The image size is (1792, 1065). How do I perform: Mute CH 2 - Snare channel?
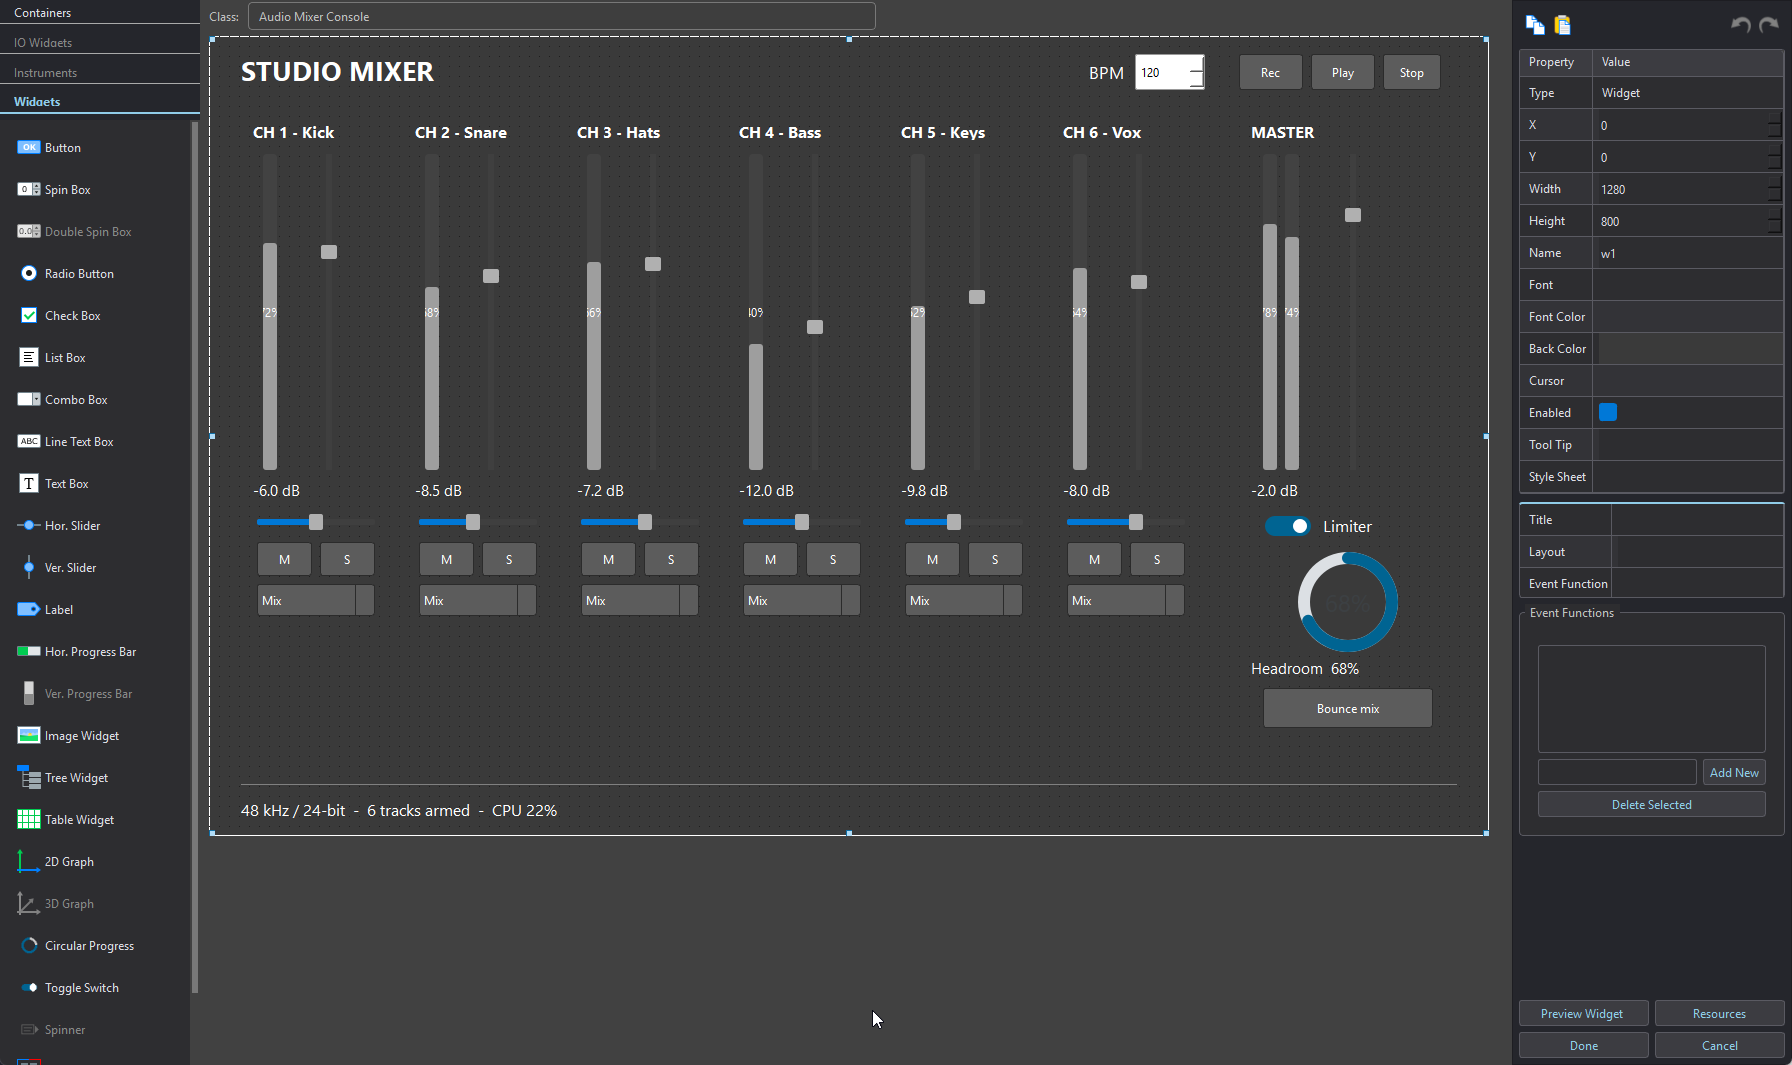[x=447, y=559]
